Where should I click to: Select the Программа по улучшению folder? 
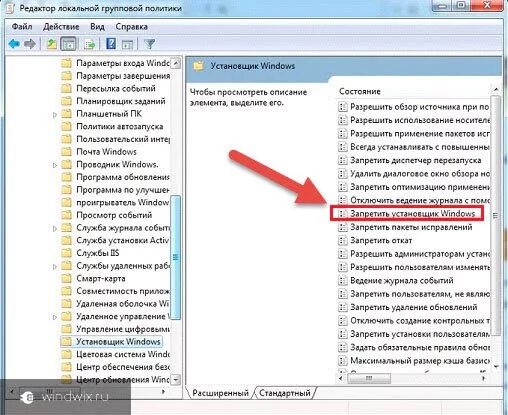click(x=116, y=190)
